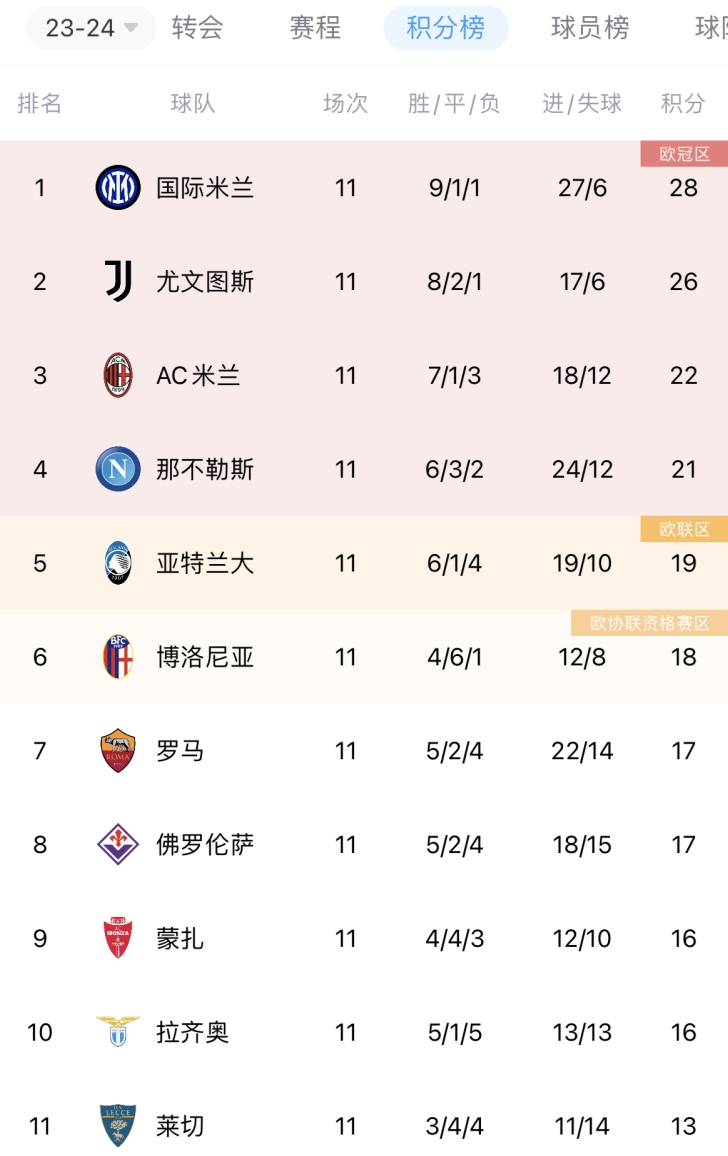Switch to the 赛程 tab
728x1156 pixels.
click(x=315, y=28)
